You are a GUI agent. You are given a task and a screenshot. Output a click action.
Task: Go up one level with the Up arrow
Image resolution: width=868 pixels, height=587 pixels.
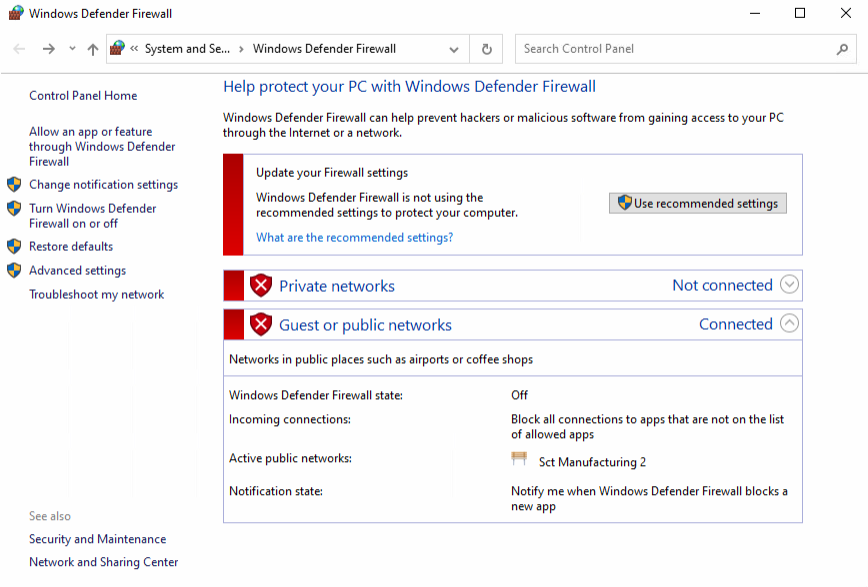tap(93, 49)
